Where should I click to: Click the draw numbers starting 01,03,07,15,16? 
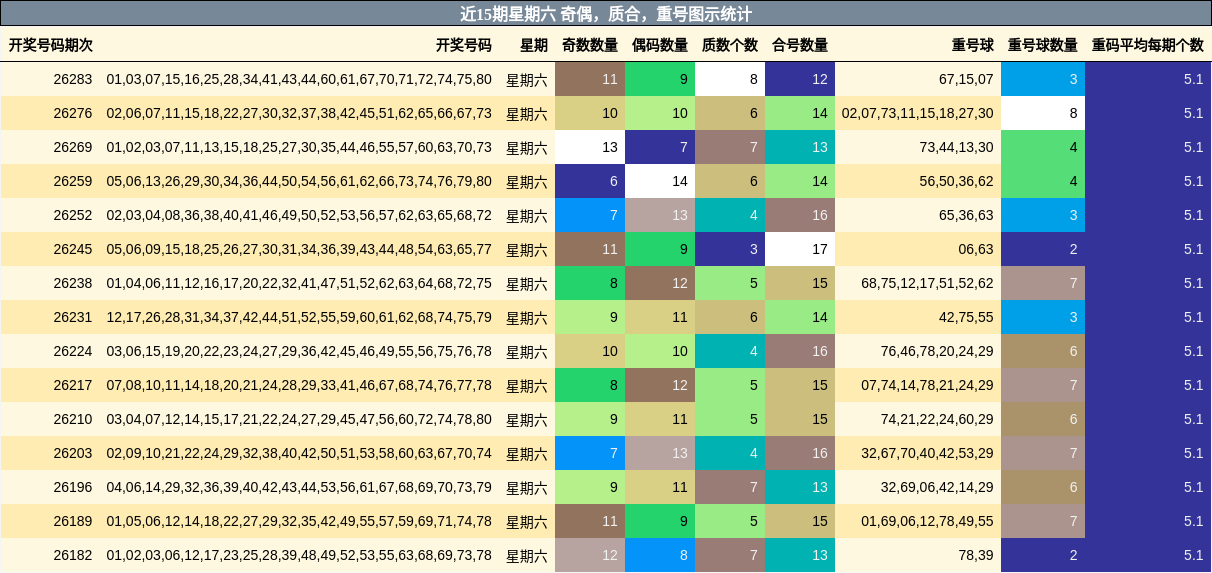pos(299,79)
